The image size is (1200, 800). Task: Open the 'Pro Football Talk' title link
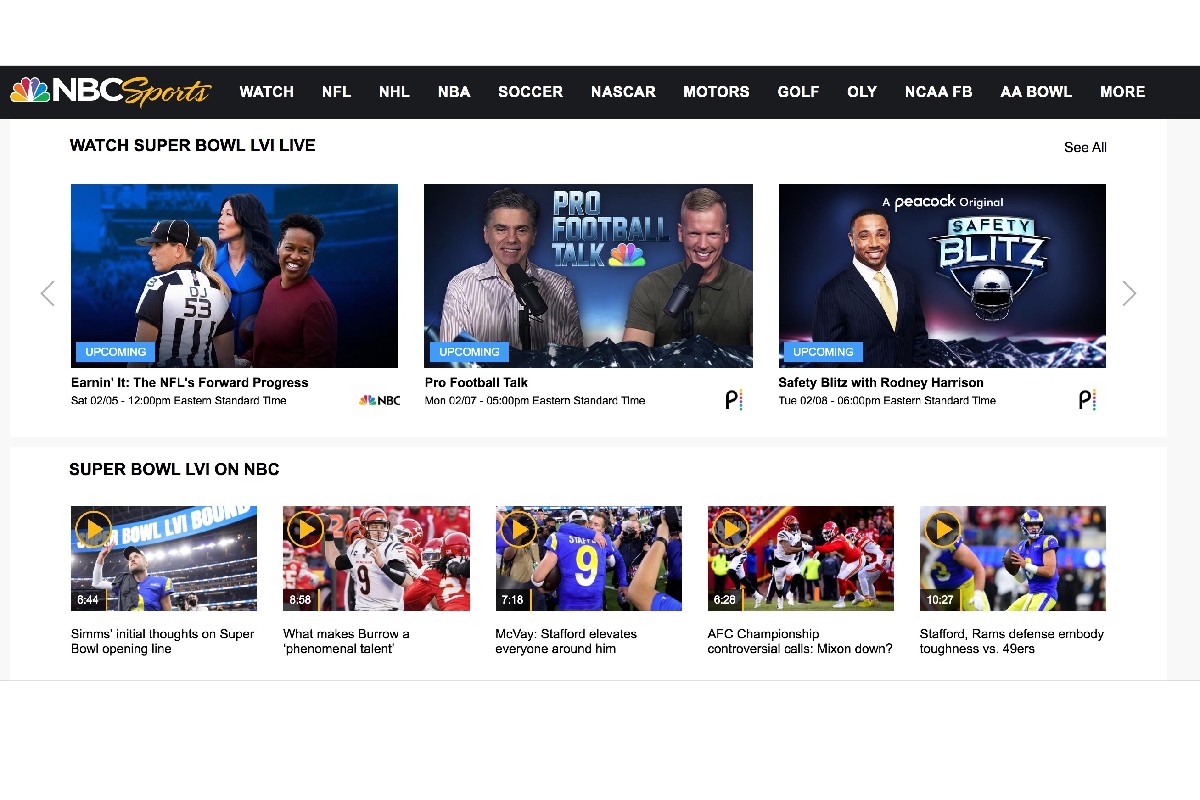(x=476, y=383)
